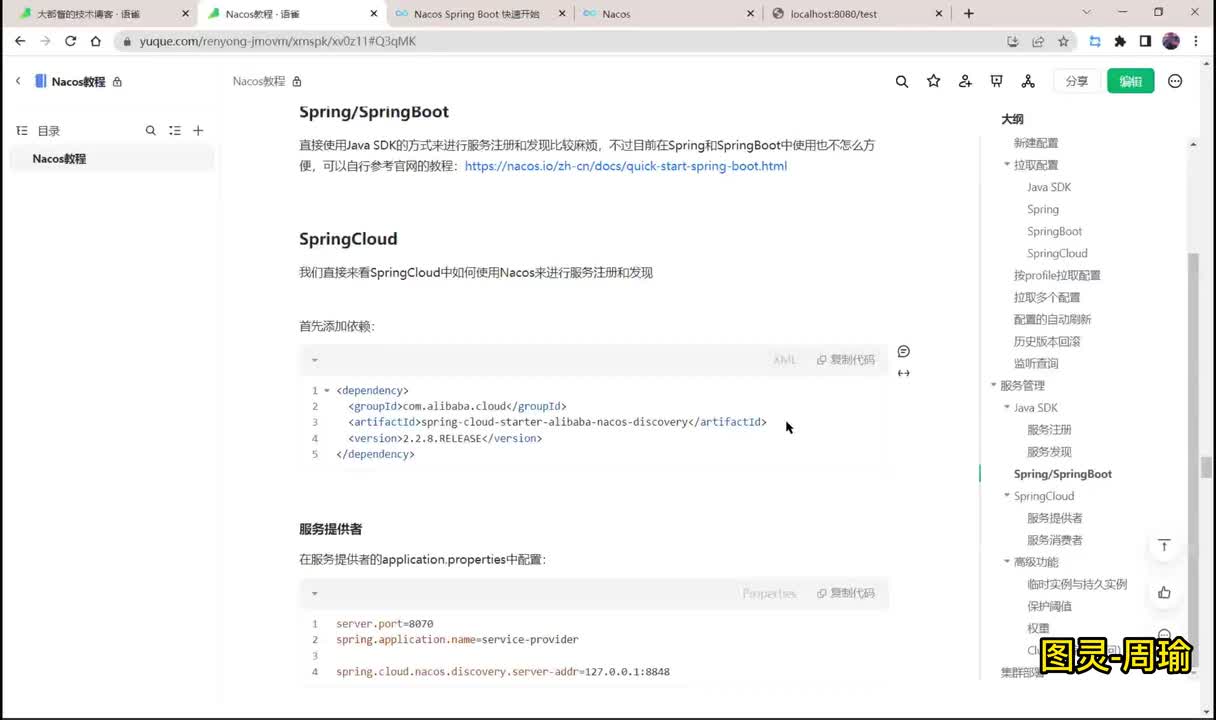Open the nacos.io quick-start-spring-boot link
The image size is (1216, 720).
[x=626, y=166]
